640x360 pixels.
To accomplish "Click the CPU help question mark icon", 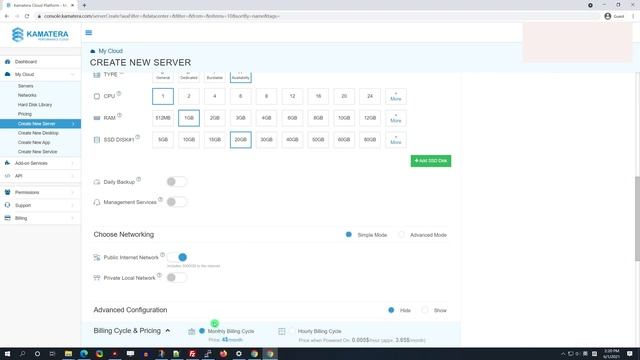I will 119,93.
